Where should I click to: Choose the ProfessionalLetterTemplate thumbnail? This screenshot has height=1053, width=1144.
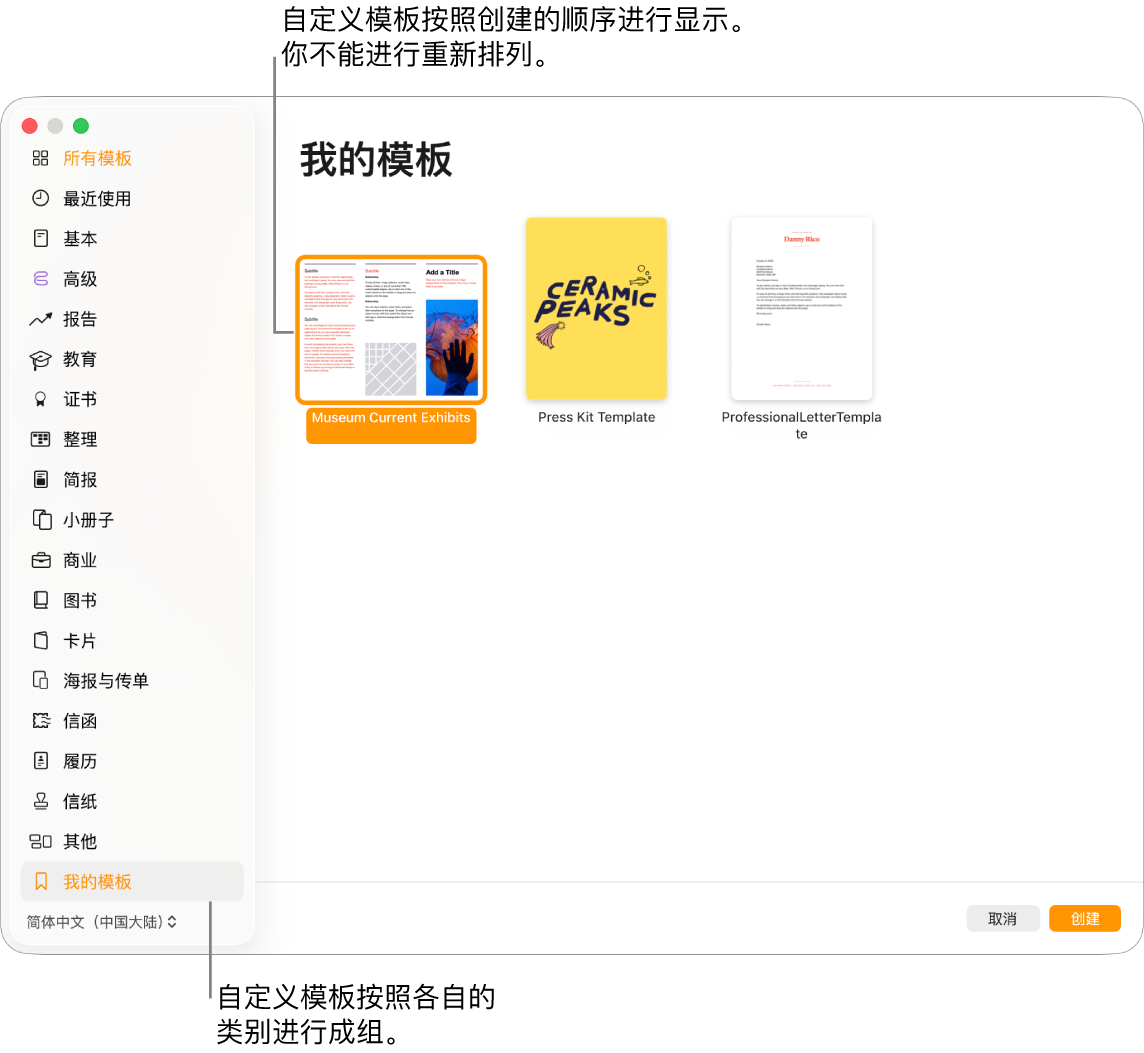pyautogui.click(x=801, y=308)
